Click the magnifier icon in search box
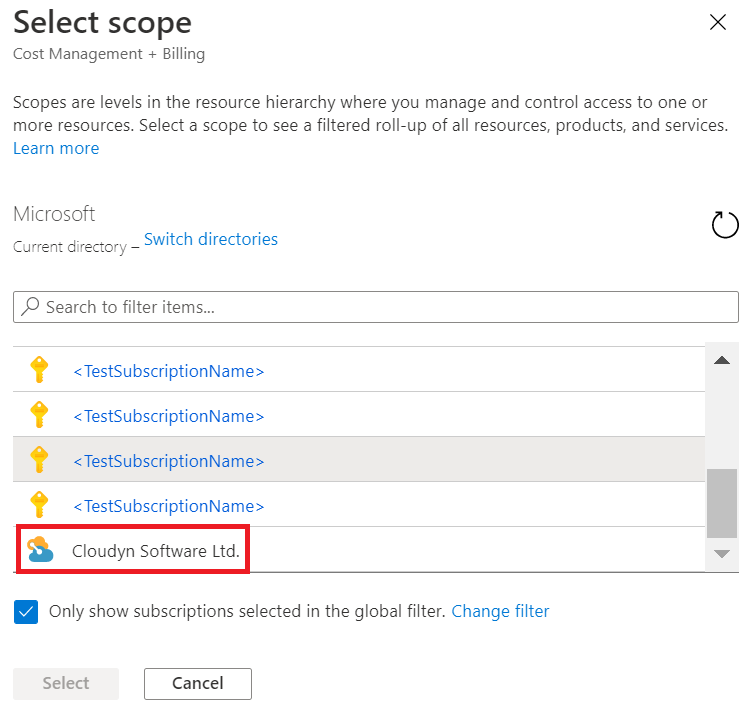Screen dimensions: 753x717 point(31,307)
